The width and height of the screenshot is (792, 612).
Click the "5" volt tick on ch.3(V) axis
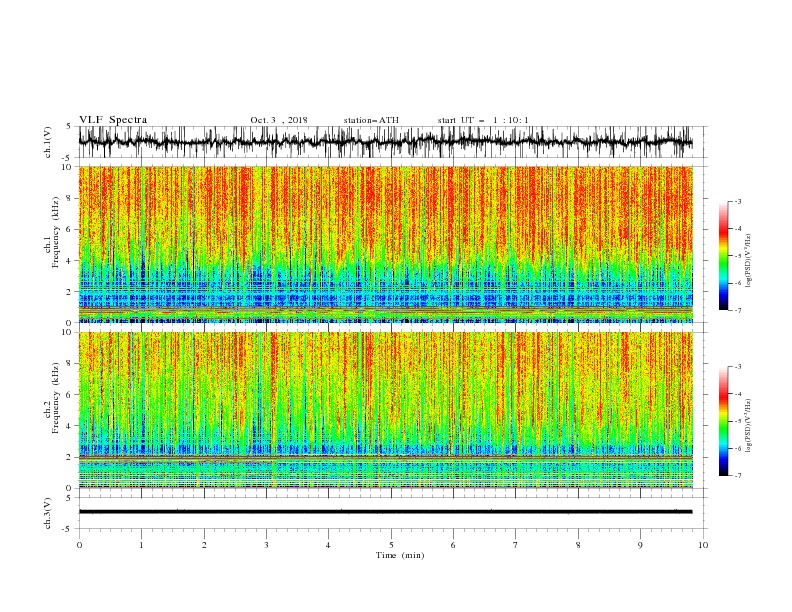point(69,498)
